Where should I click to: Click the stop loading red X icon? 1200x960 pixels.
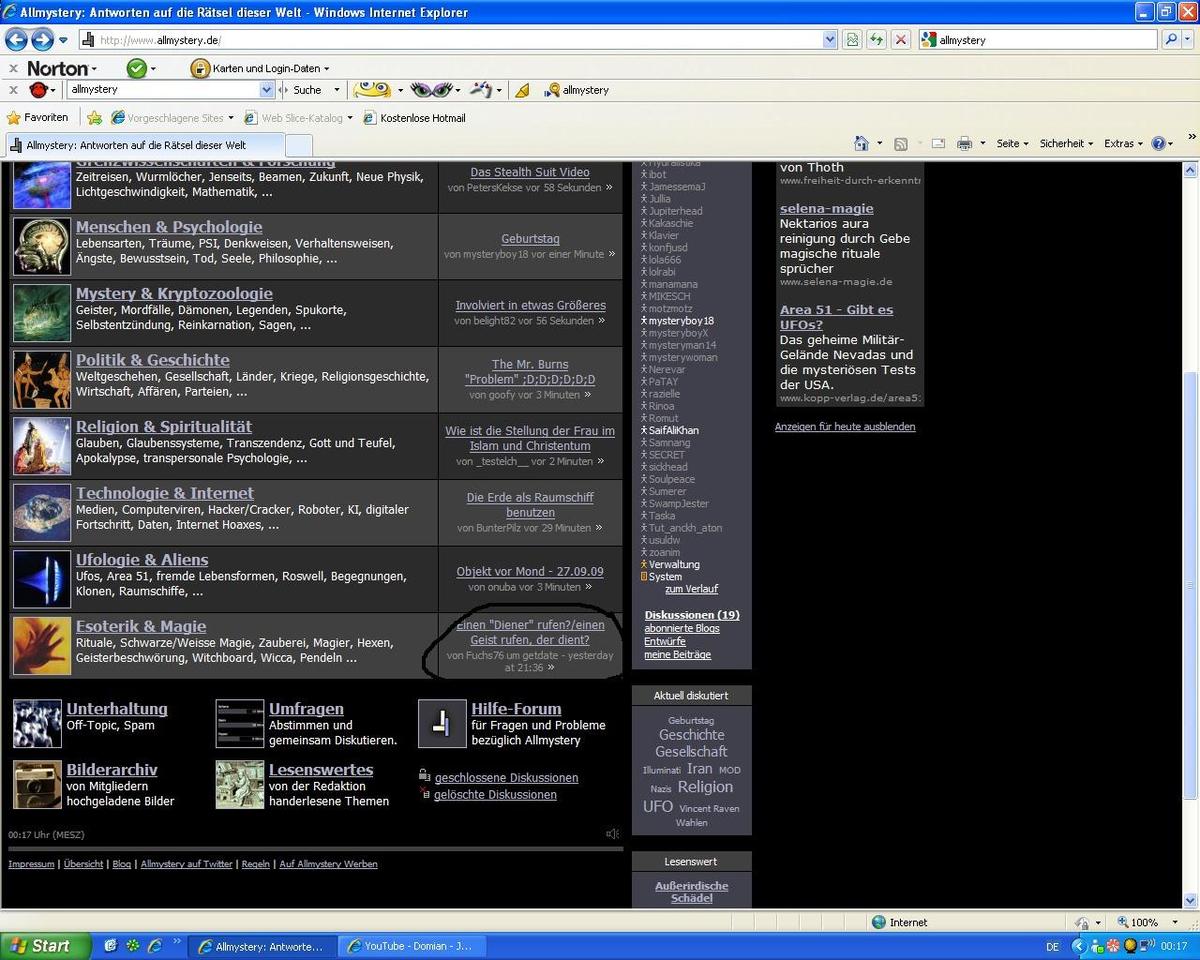click(x=900, y=40)
